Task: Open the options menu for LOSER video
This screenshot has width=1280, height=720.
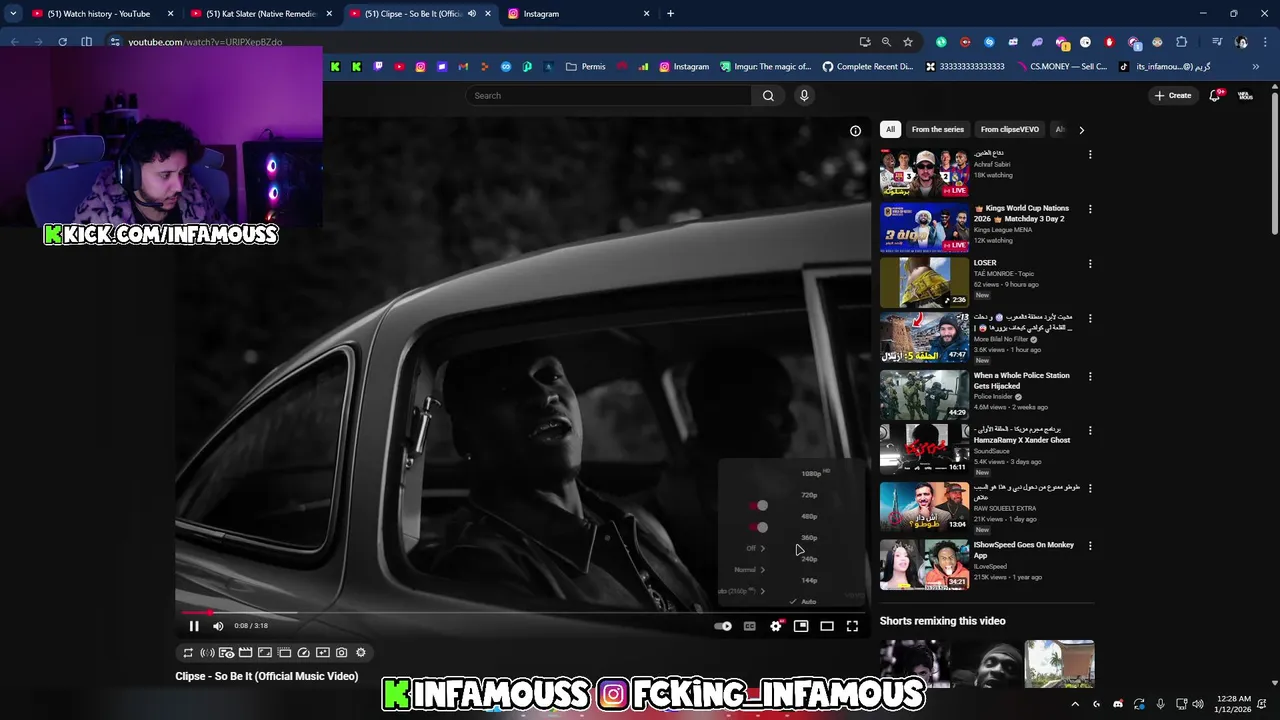Action: [x=1090, y=264]
